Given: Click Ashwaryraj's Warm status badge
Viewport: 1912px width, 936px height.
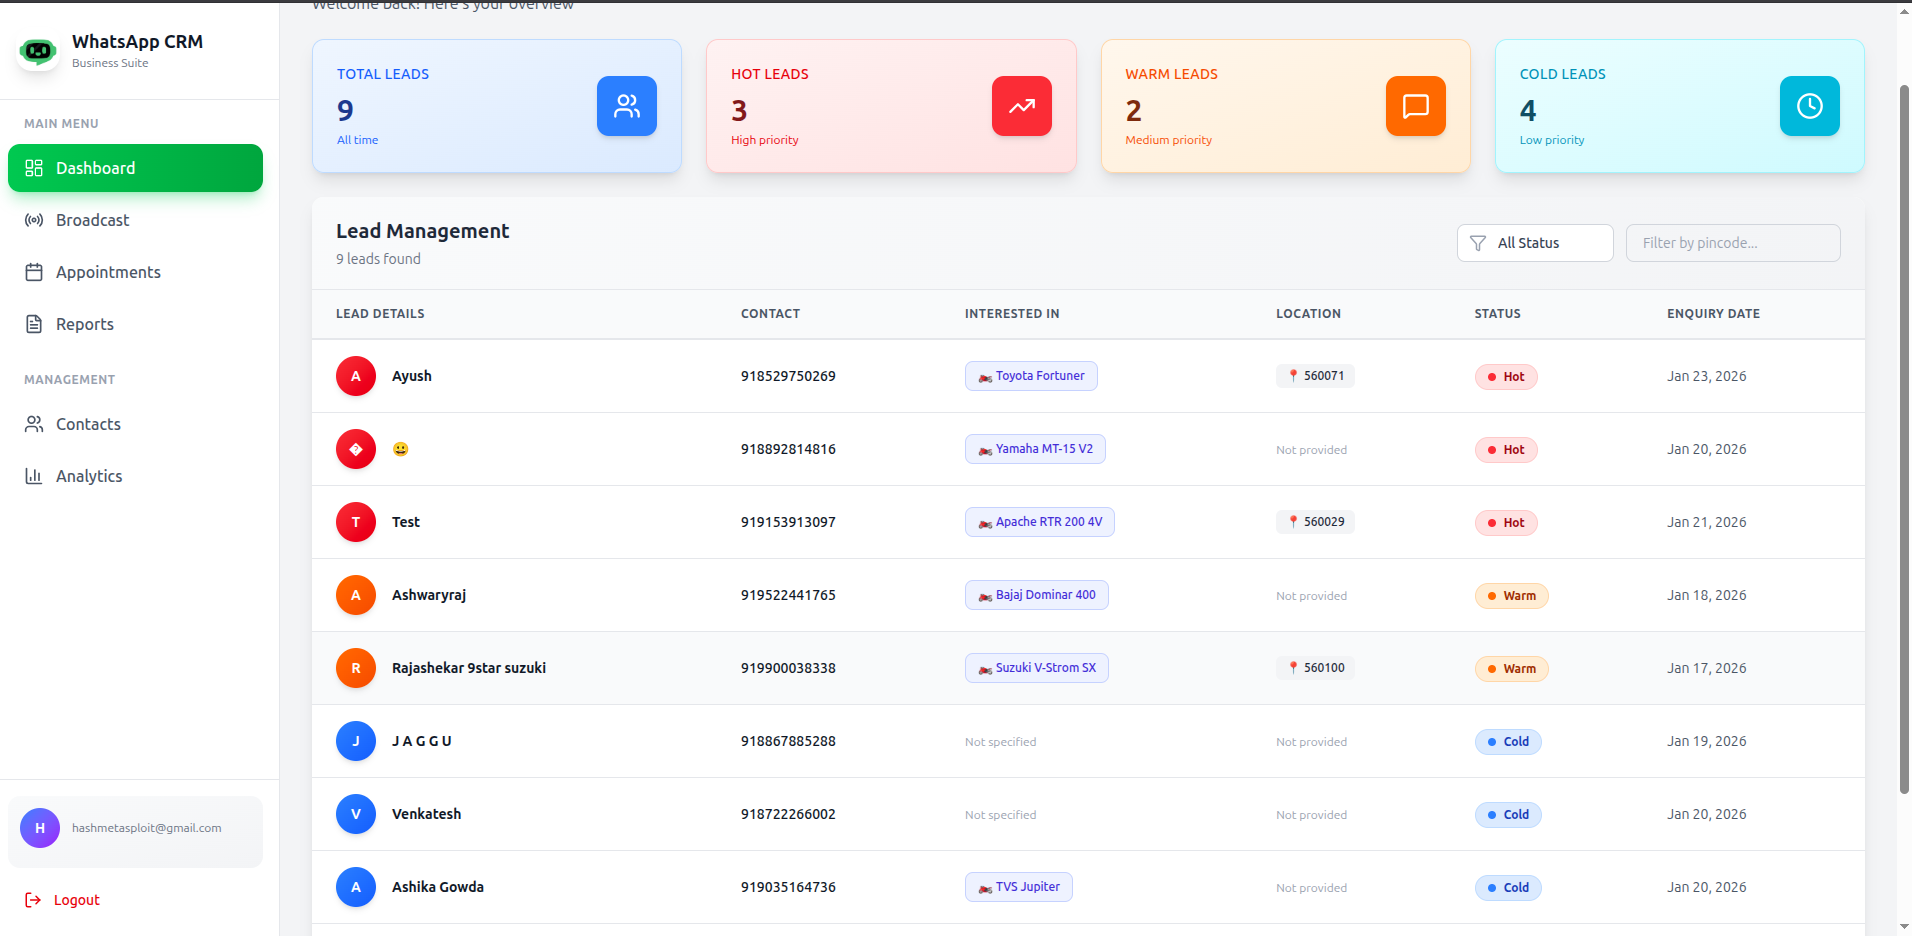Looking at the screenshot, I should [1512, 596].
